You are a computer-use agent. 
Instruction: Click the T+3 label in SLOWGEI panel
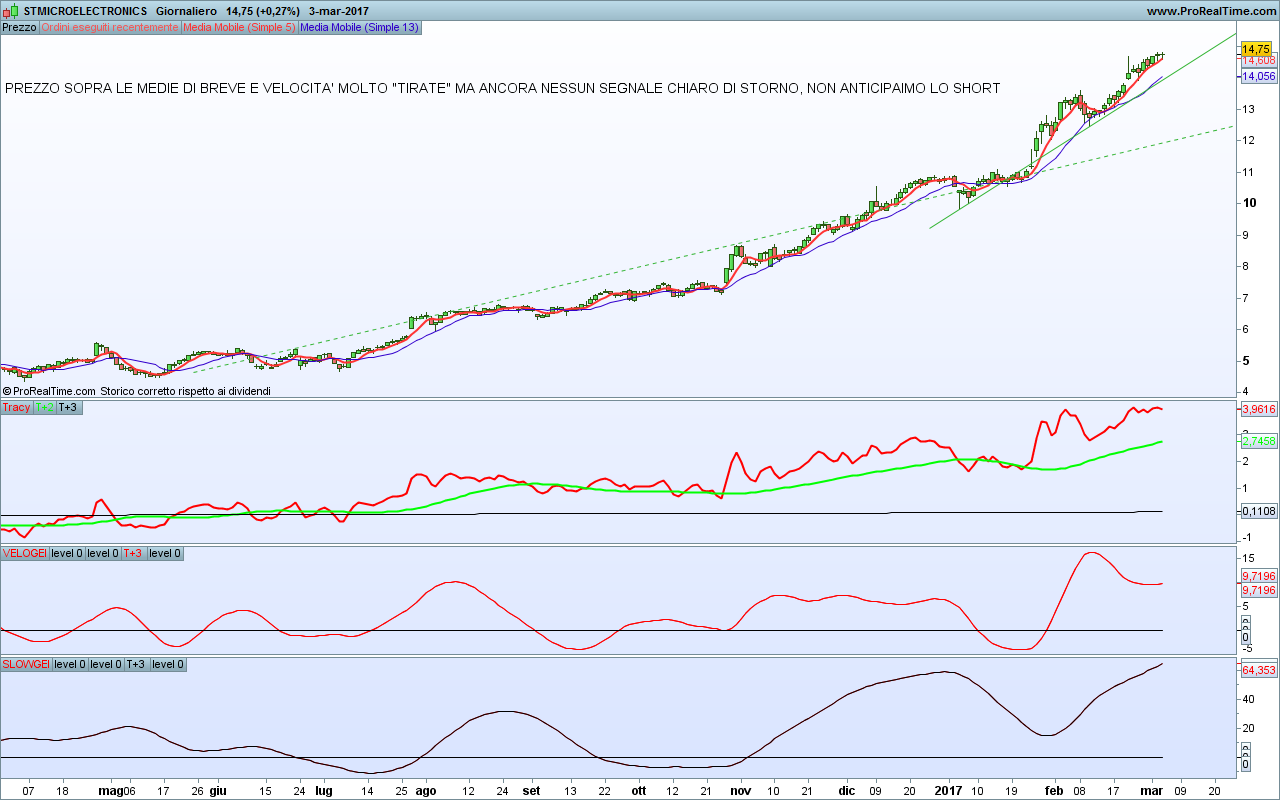136,664
